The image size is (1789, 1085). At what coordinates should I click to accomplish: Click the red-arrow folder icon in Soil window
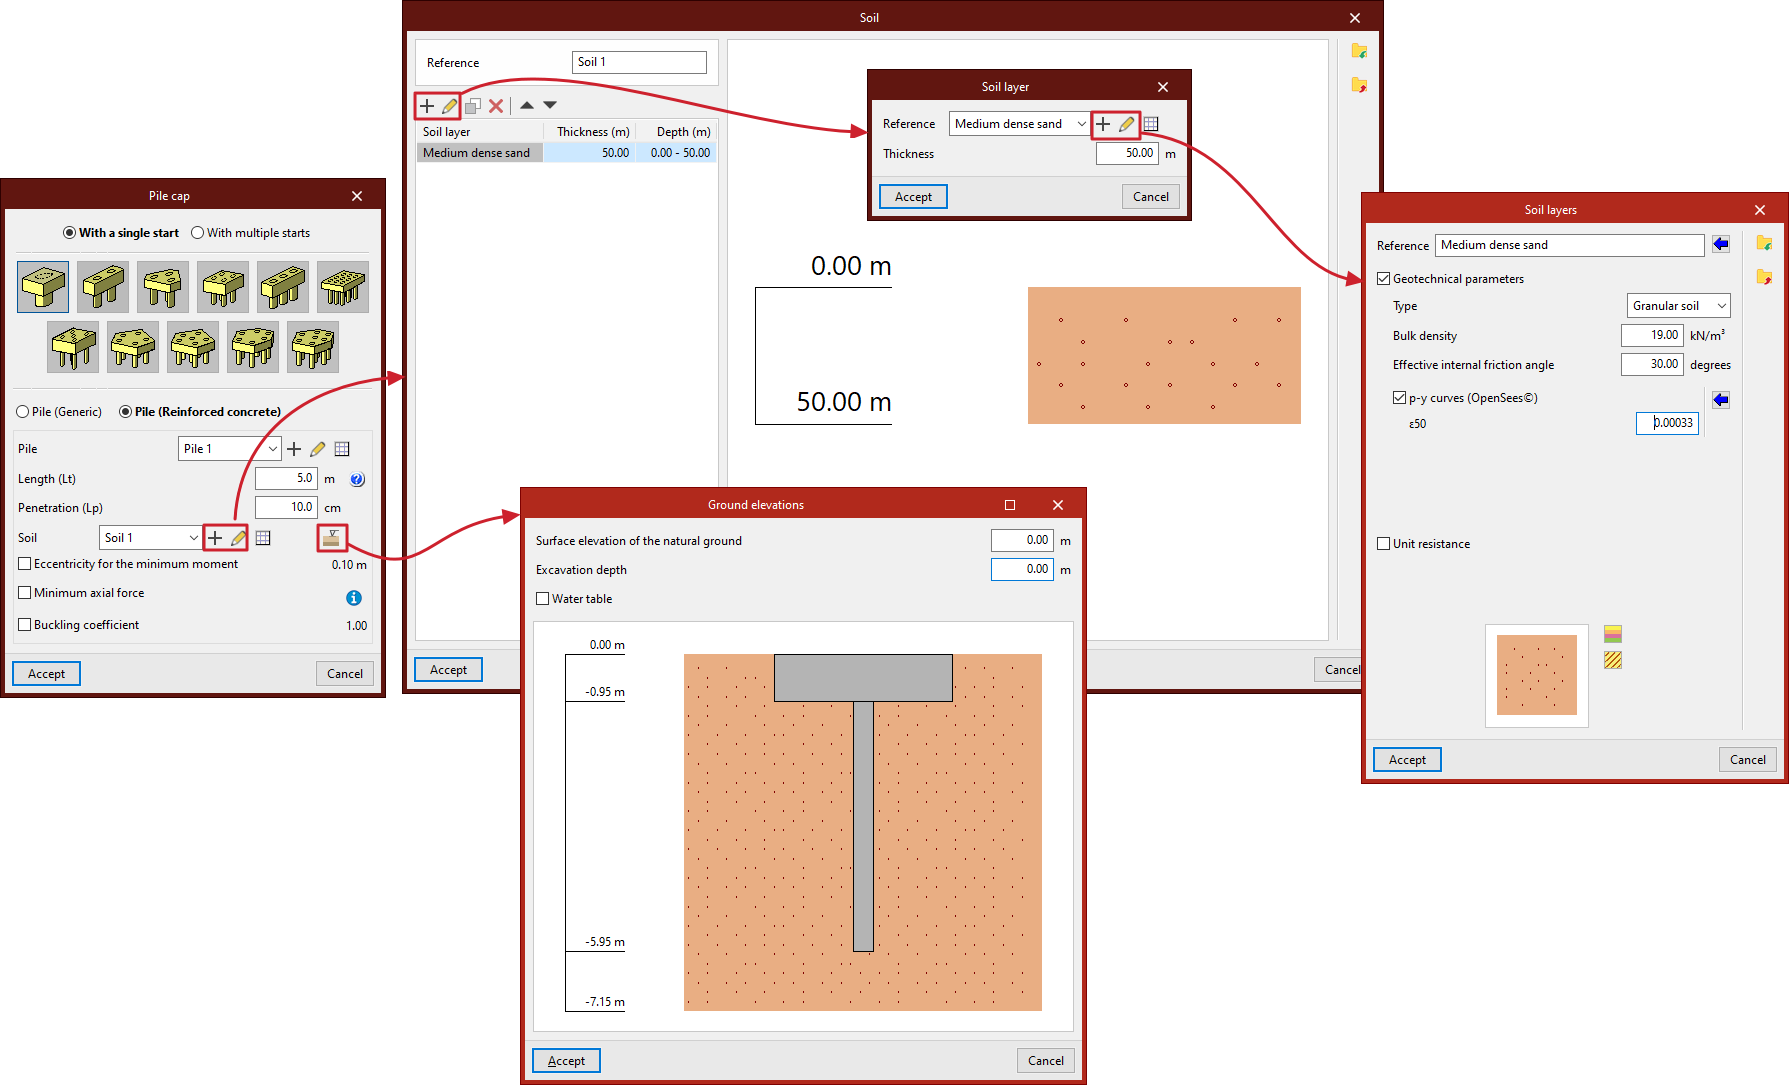coord(1359,85)
